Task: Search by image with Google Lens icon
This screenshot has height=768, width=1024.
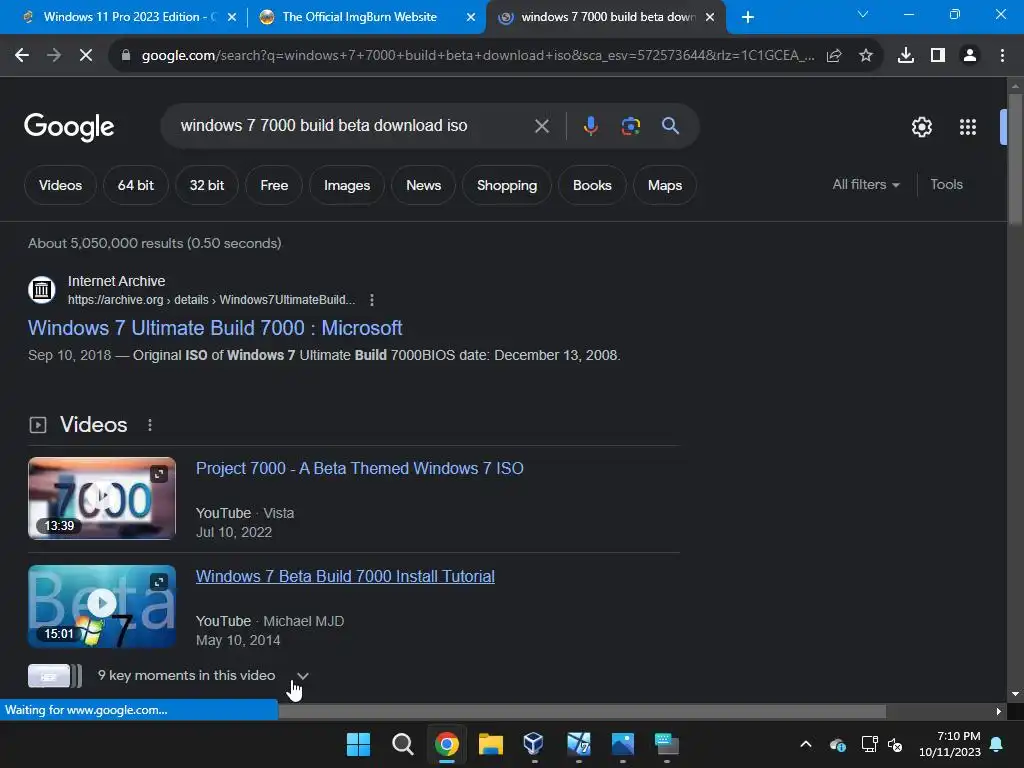Action: tap(630, 126)
